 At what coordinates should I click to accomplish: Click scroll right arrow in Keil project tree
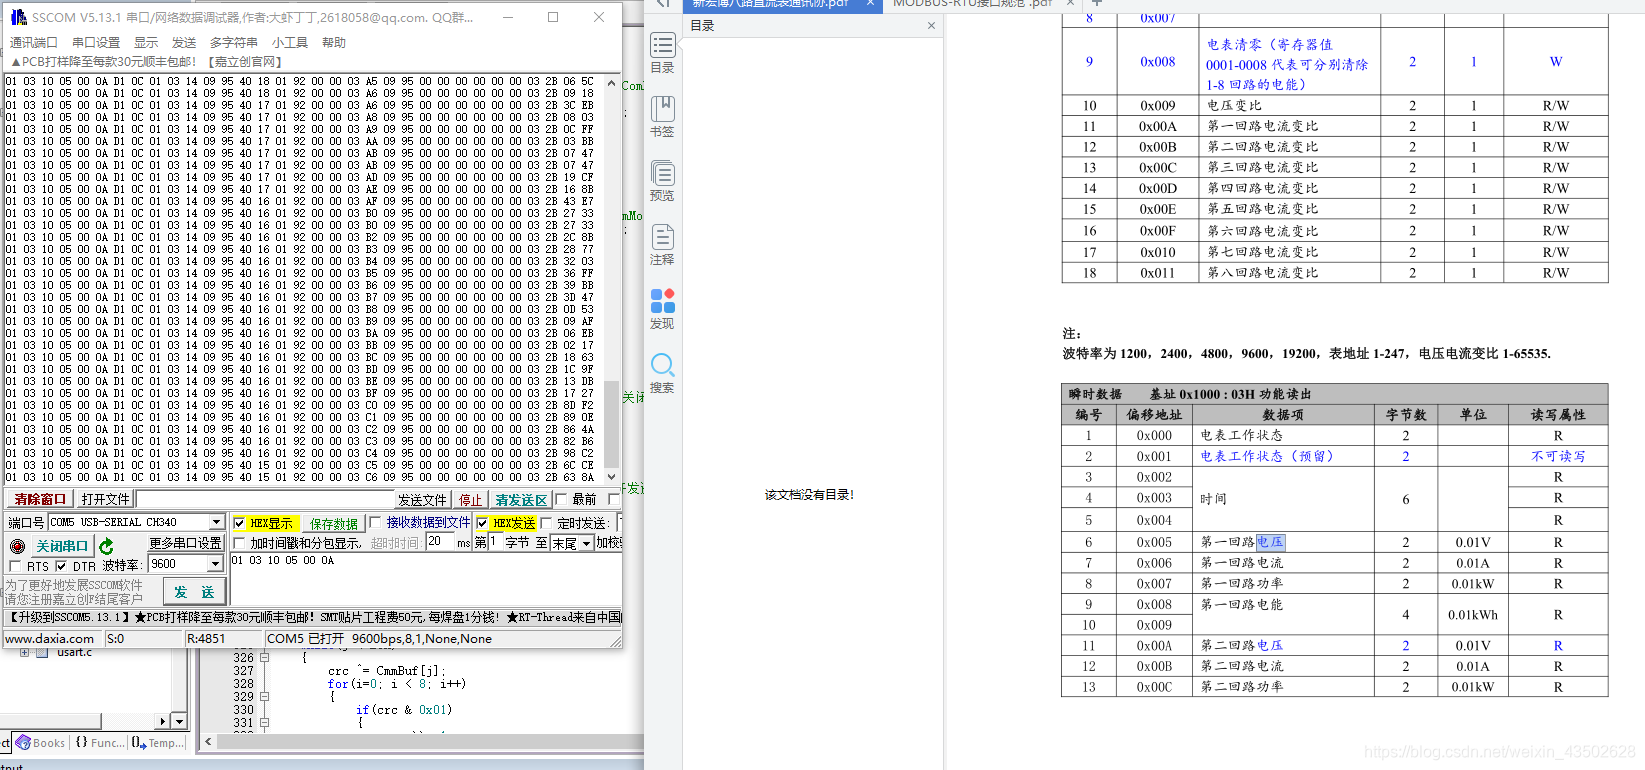pyautogui.click(x=163, y=721)
